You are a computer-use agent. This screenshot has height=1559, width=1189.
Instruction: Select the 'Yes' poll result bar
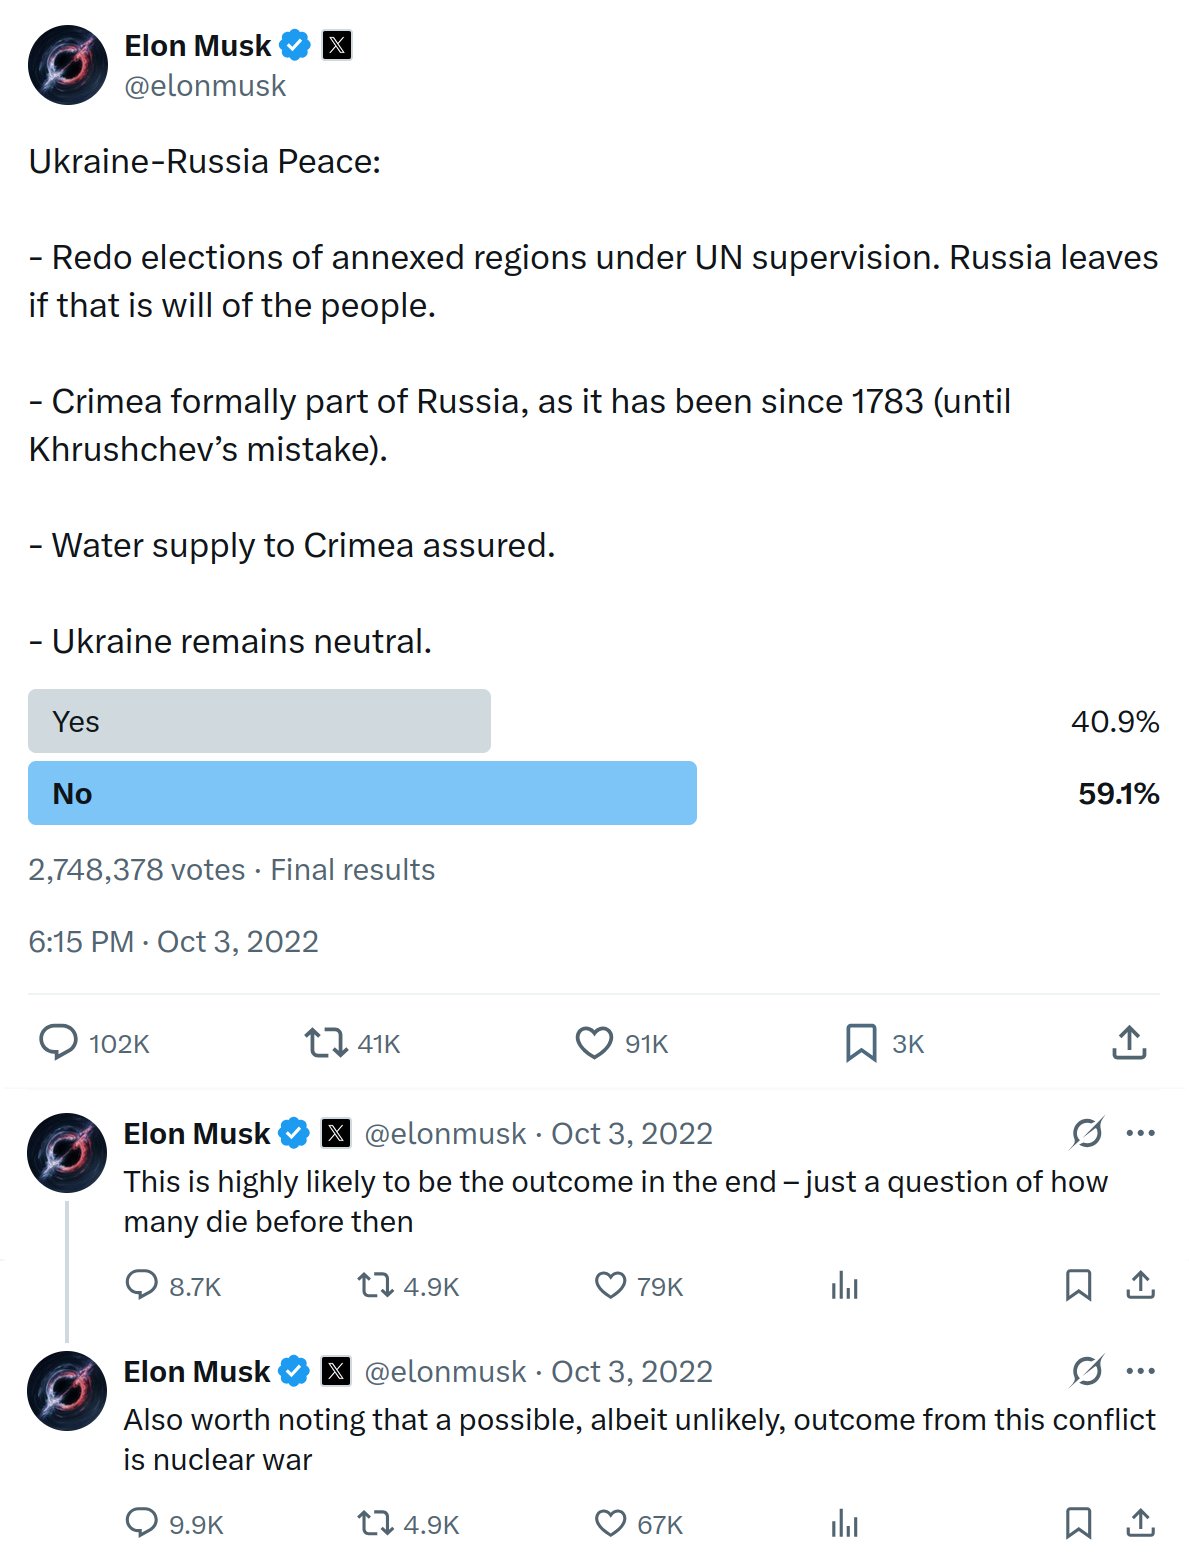(x=260, y=721)
